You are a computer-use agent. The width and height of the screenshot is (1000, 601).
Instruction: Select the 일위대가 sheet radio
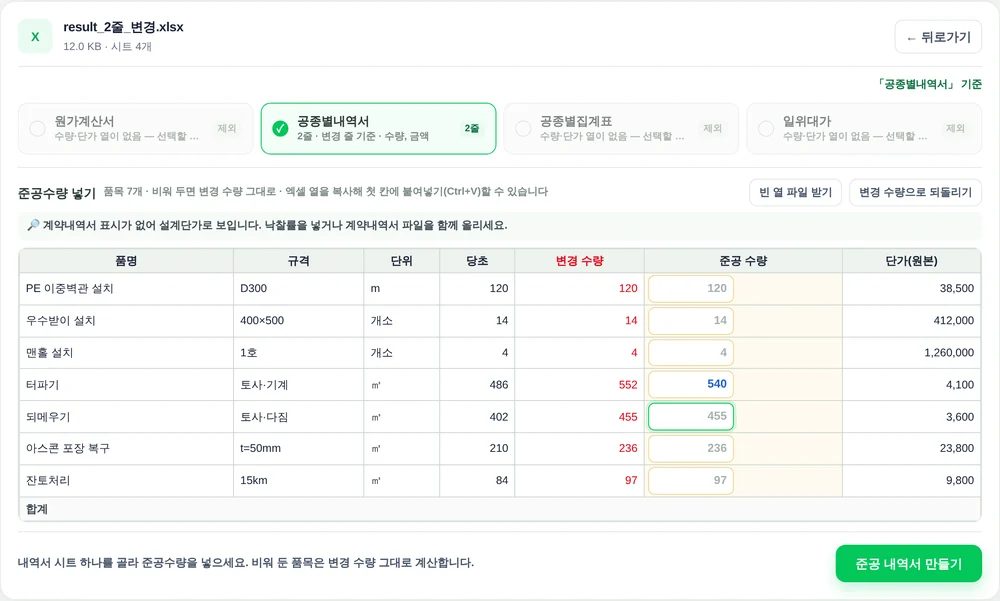click(766, 128)
